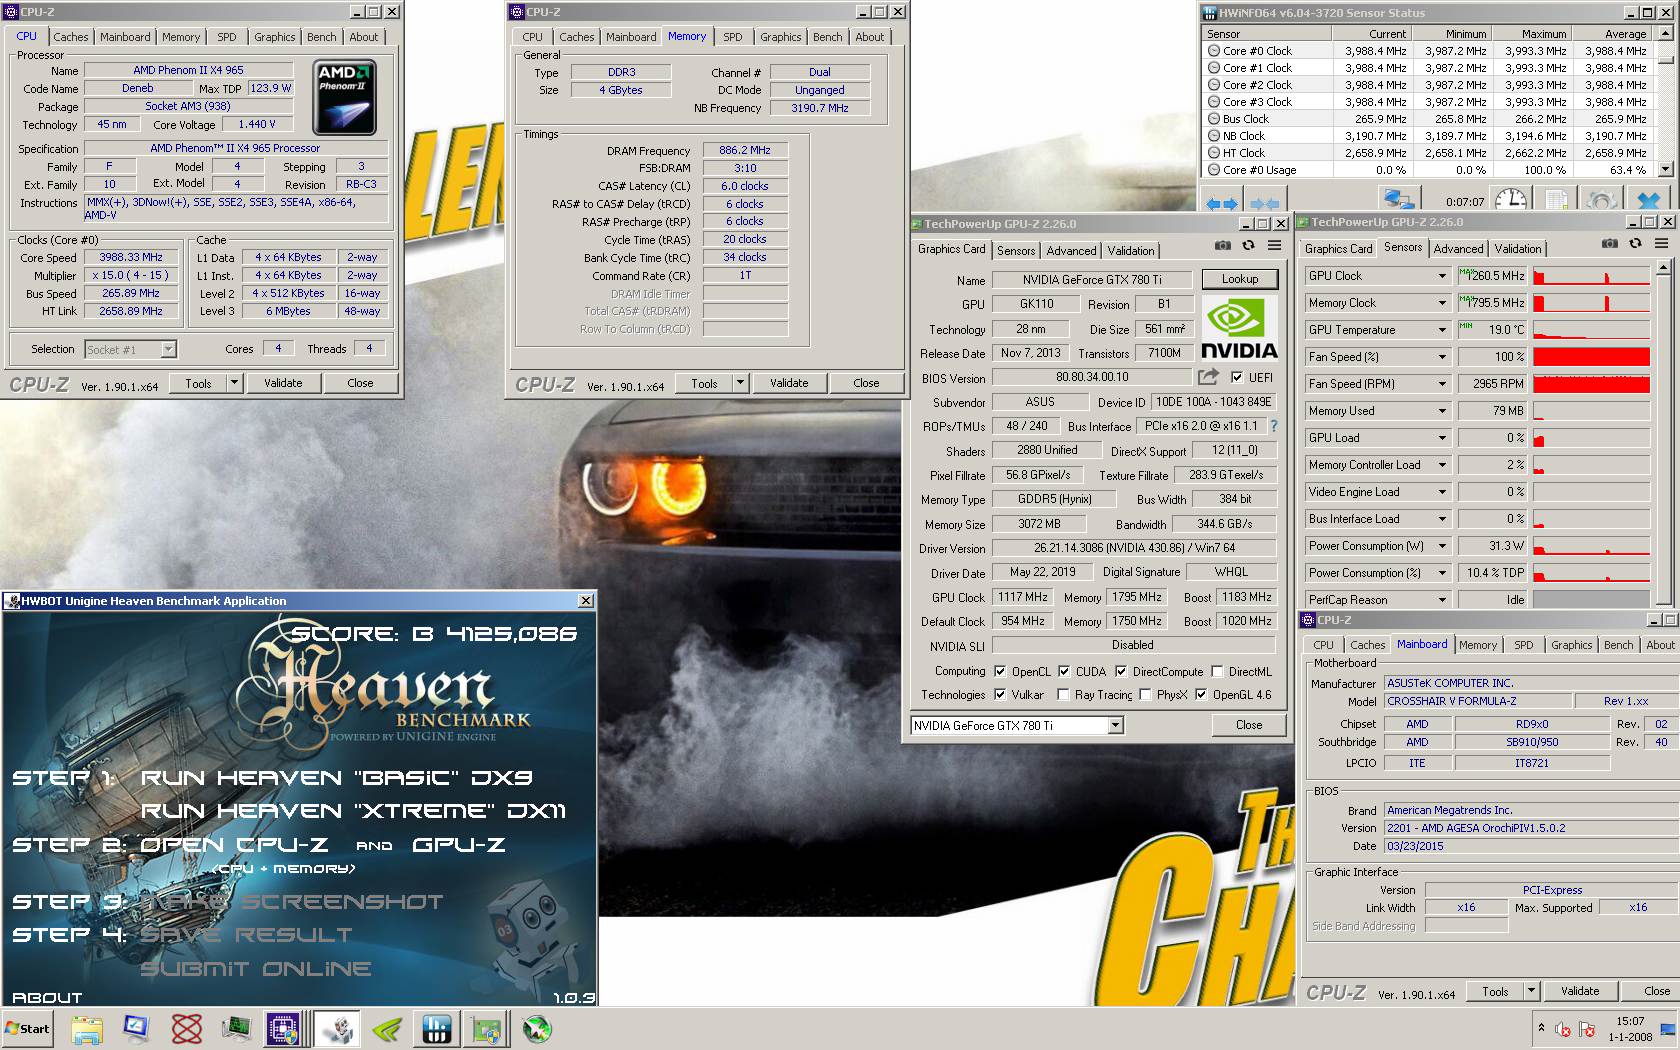Switch to SPD tab in CPU-Z Memory window
The height and width of the screenshot is (1050, 1680).
[x=733, y=37]
